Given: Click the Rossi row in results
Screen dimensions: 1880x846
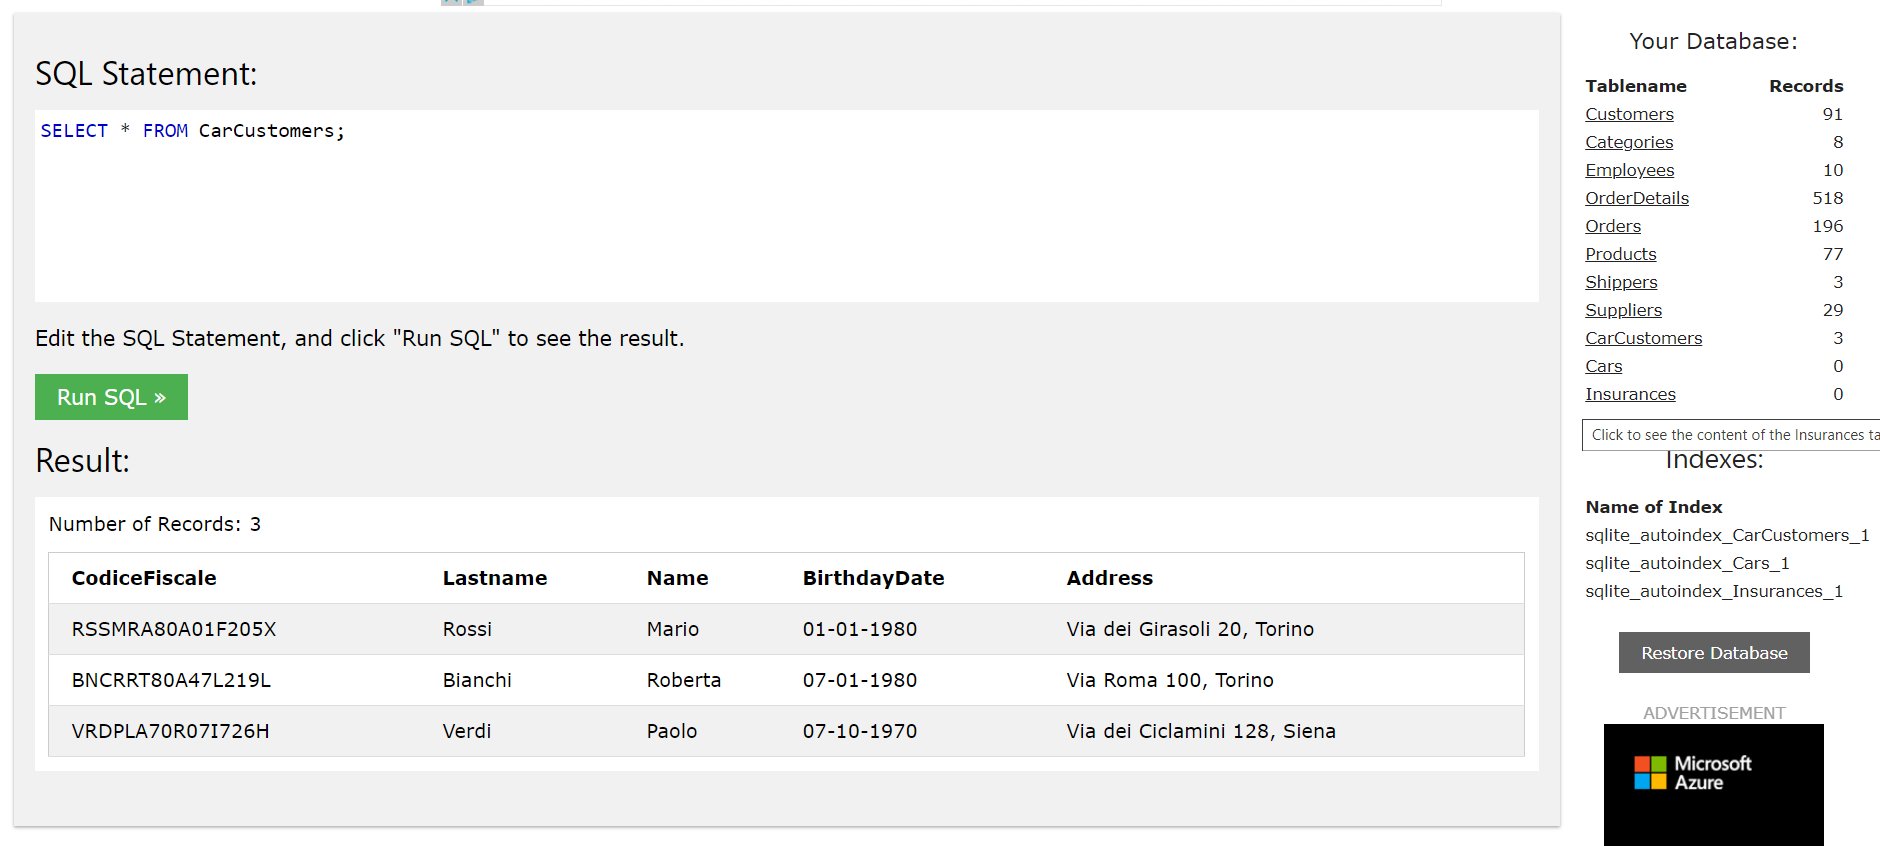Looking at the screenshot, I should (x=786, y=629).
